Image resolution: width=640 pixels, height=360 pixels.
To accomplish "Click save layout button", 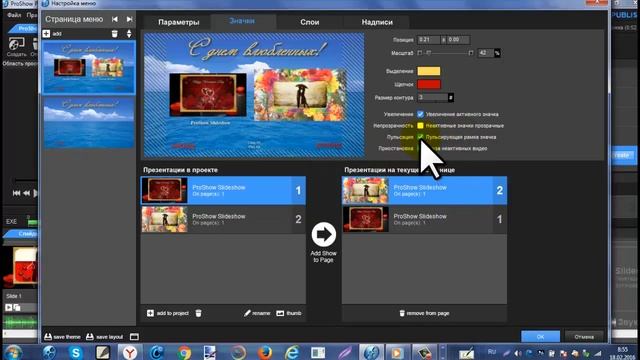I will coord(104,337).
